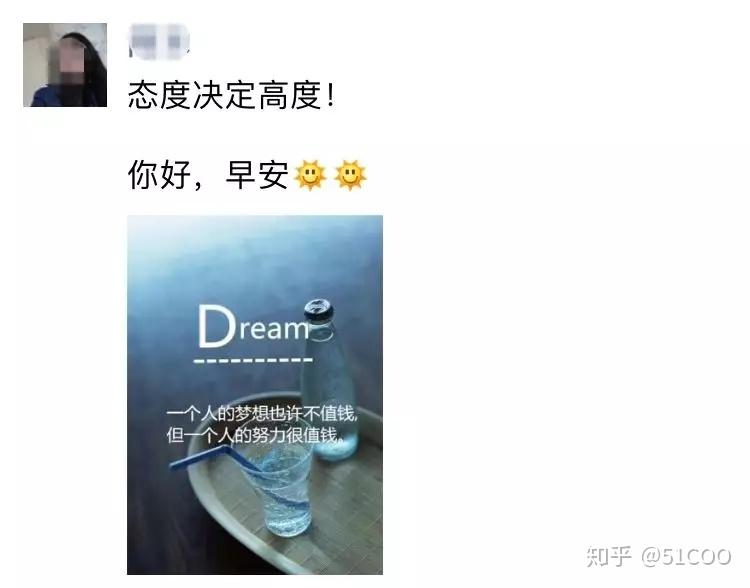The image size is (750, 588).
Task: Select the post text 态度决定高度!
Action: click(x=232, y=95)
